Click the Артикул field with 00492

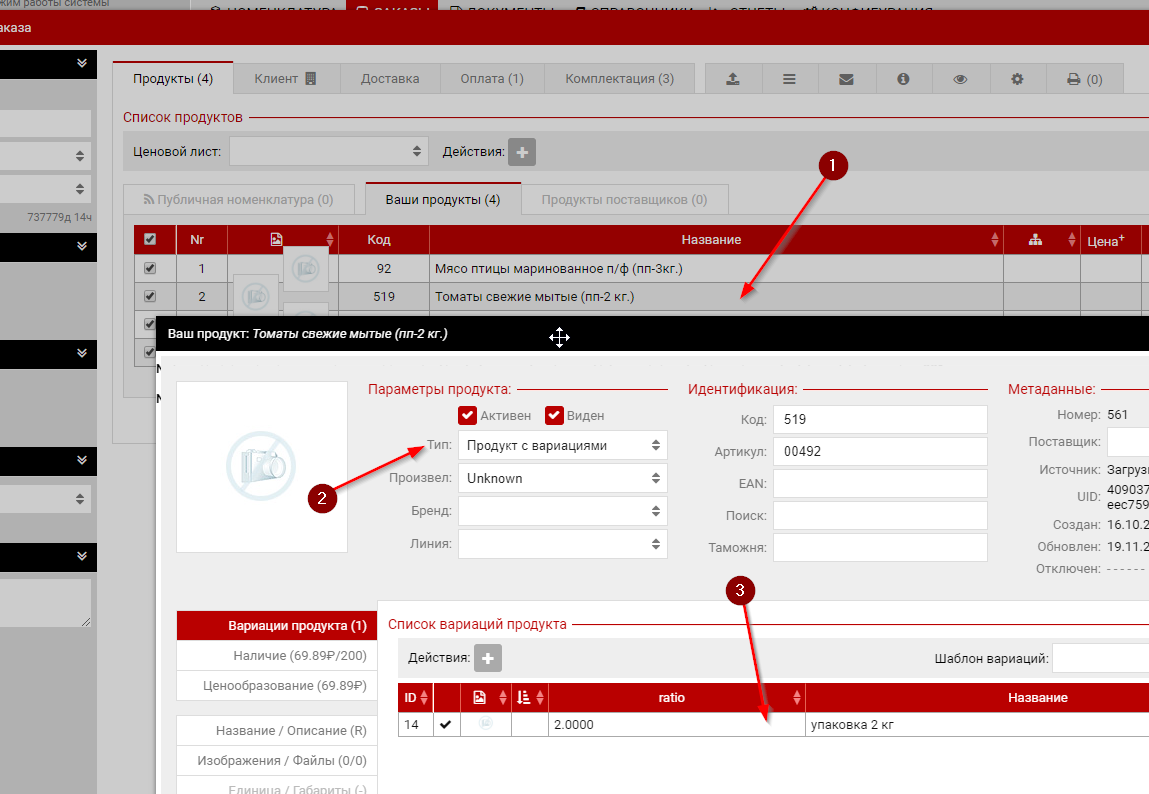[x=880, y=451]
